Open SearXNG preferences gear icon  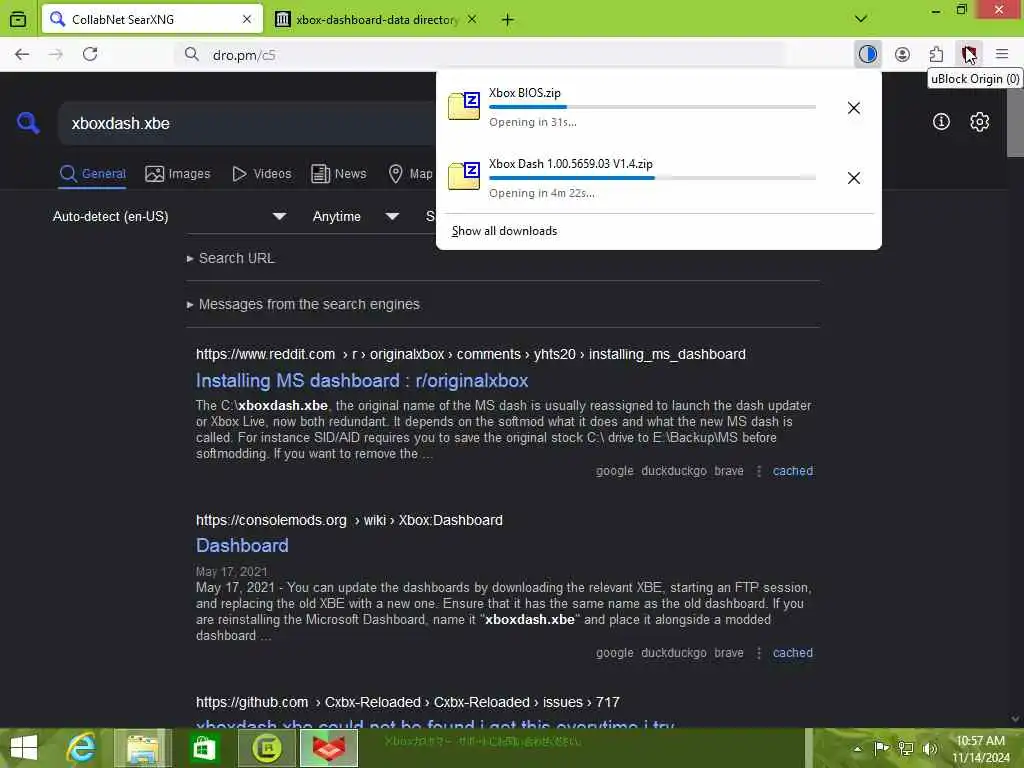[979, 121]
